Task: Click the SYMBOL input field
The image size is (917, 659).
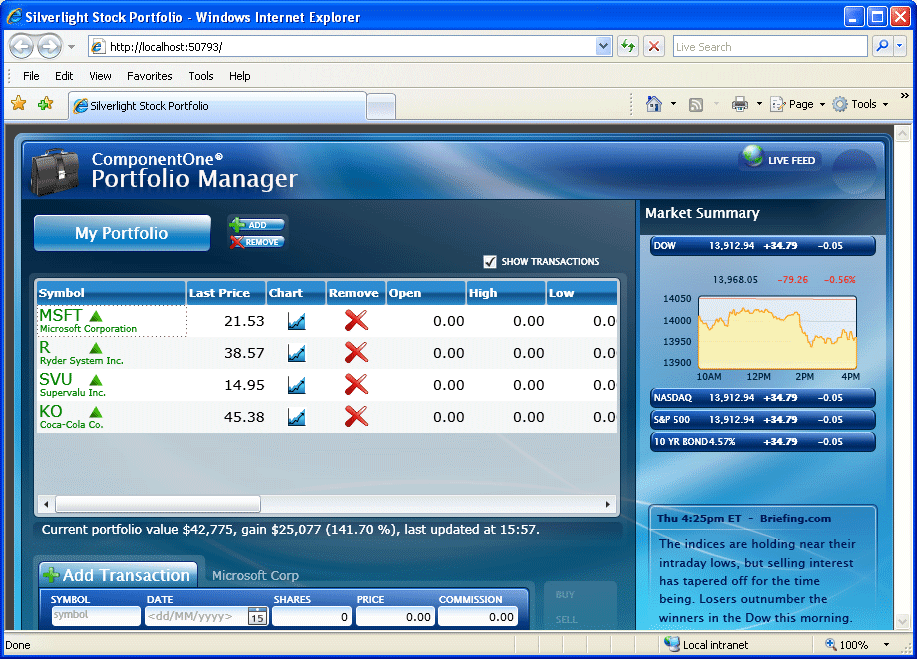Action: [95, 617]
